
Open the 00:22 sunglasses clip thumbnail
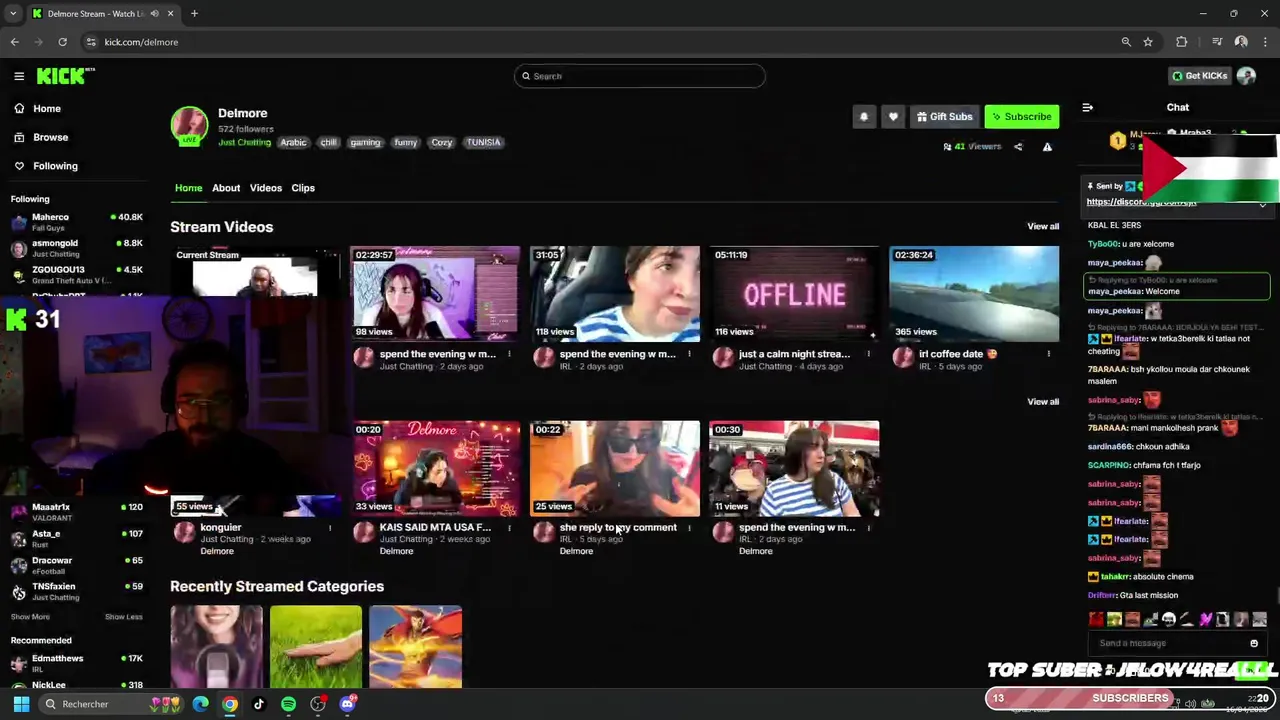click(615, 468)
